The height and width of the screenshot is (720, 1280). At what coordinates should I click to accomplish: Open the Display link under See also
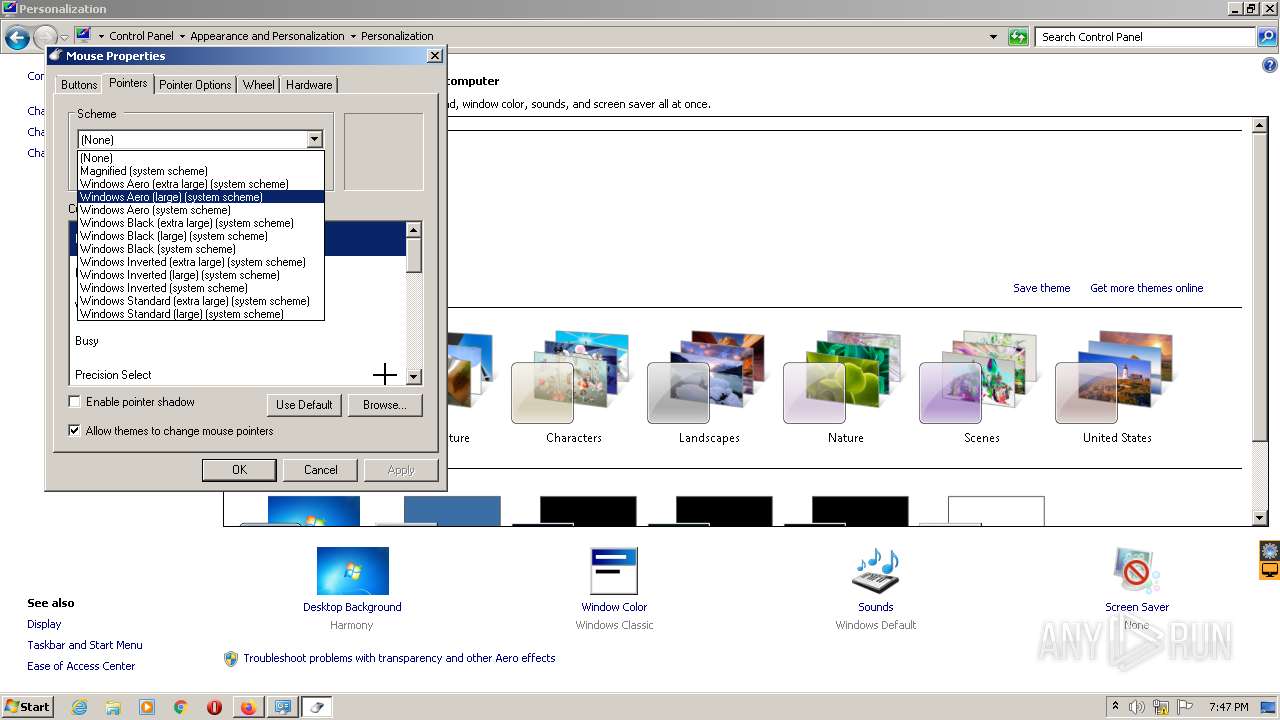(x=44, y=624)
